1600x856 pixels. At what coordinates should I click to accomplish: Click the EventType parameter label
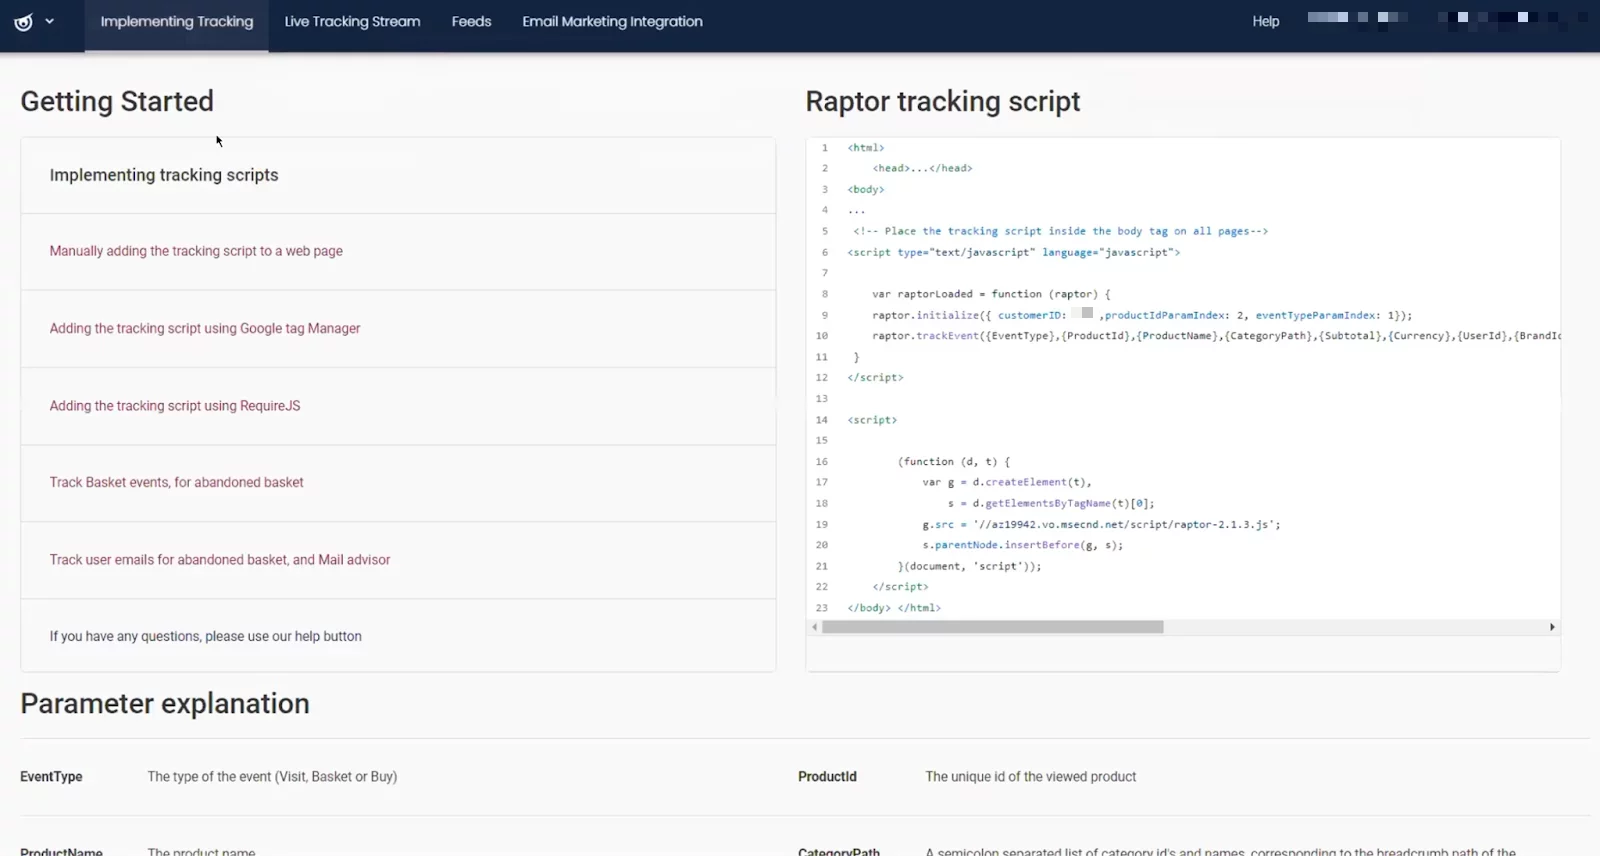[51, 777]
